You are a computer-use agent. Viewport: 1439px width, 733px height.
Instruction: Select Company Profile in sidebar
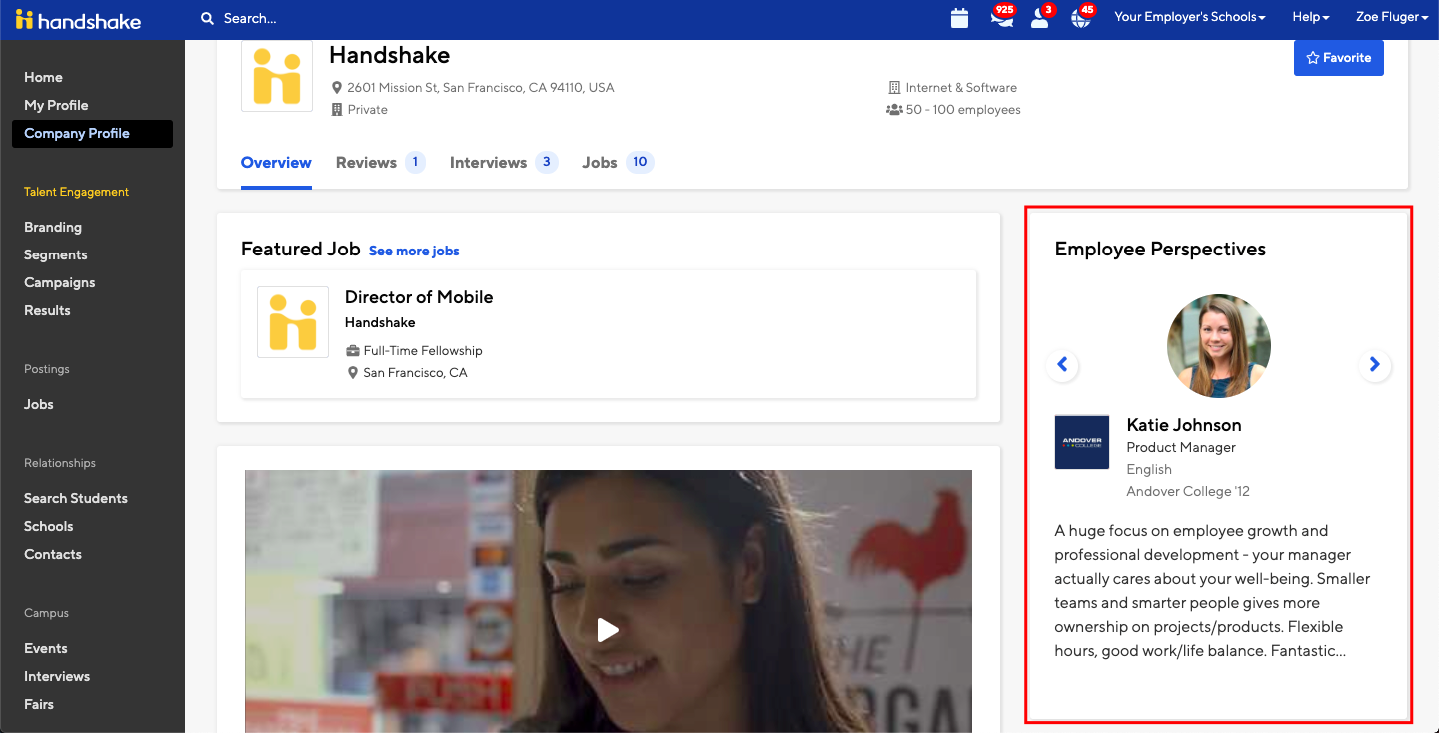[92, 133]
